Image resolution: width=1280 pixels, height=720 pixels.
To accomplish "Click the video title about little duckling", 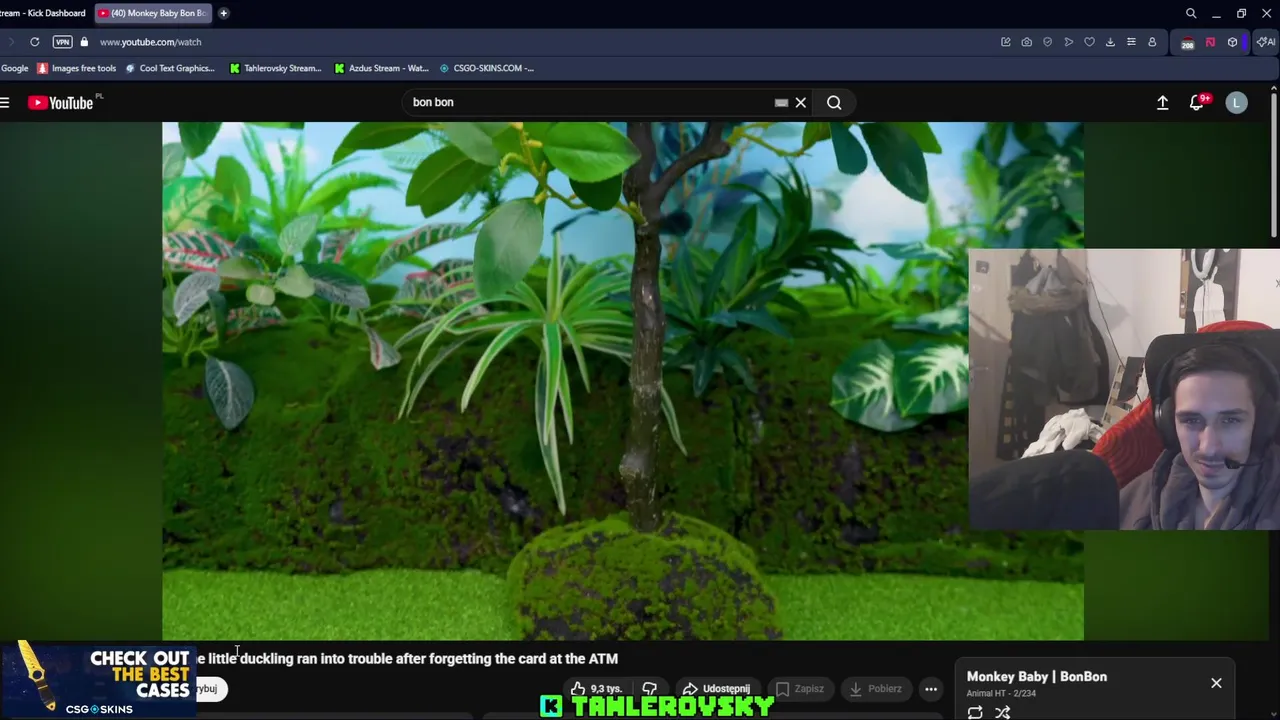I will 407,659.
